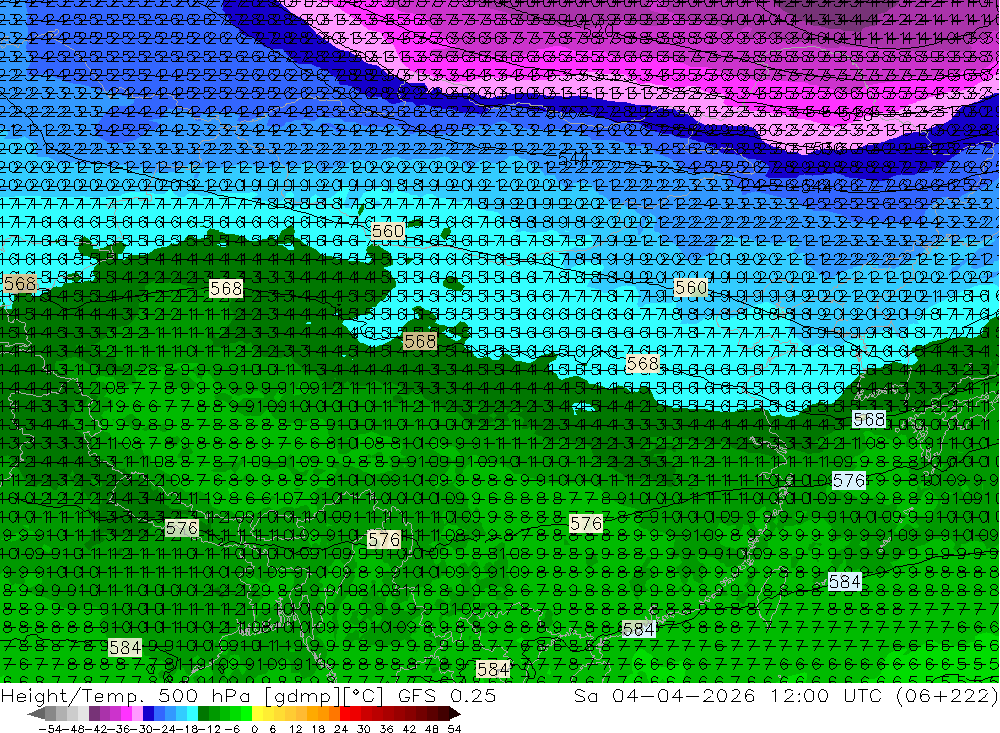
Task: Select the magenta swatch in the temperature legend
Action: 126,714
